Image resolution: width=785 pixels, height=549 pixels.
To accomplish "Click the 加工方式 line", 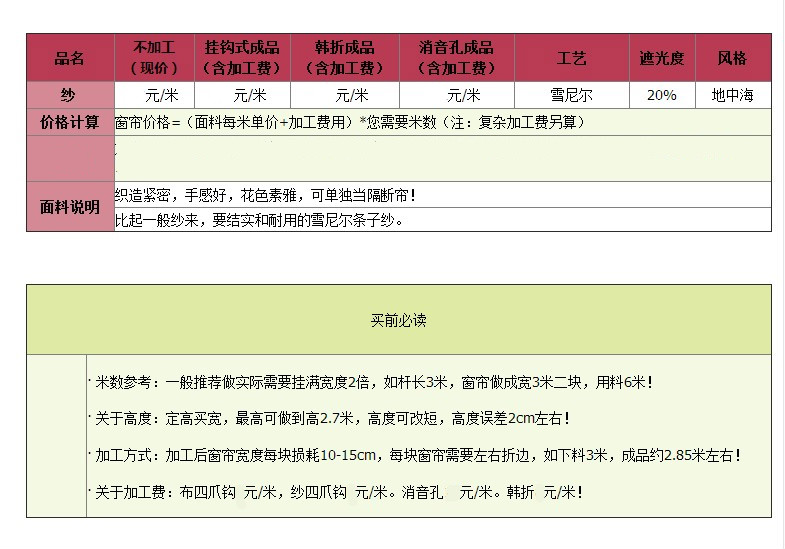I will [418, 455].
